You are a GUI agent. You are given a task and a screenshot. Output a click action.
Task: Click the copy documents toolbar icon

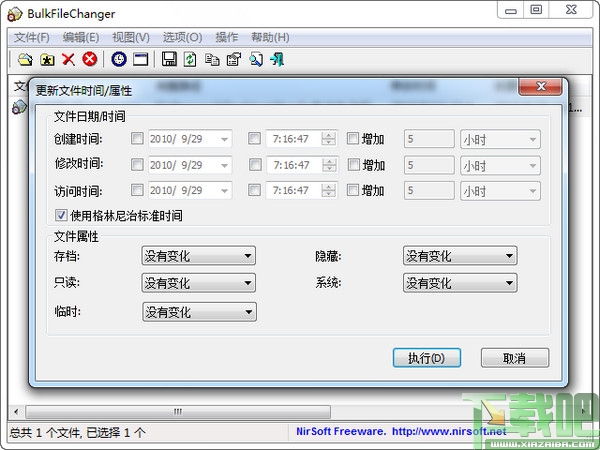212,60
